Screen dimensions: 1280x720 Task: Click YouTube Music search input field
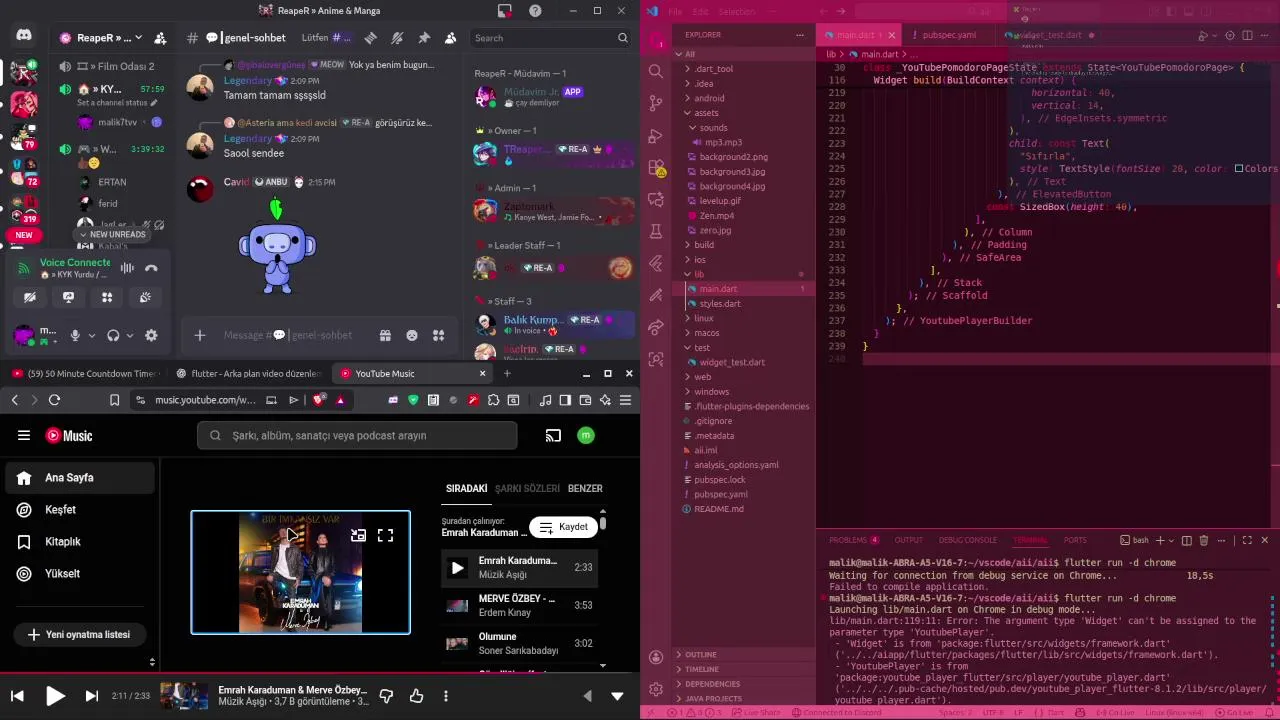[357, 435]
